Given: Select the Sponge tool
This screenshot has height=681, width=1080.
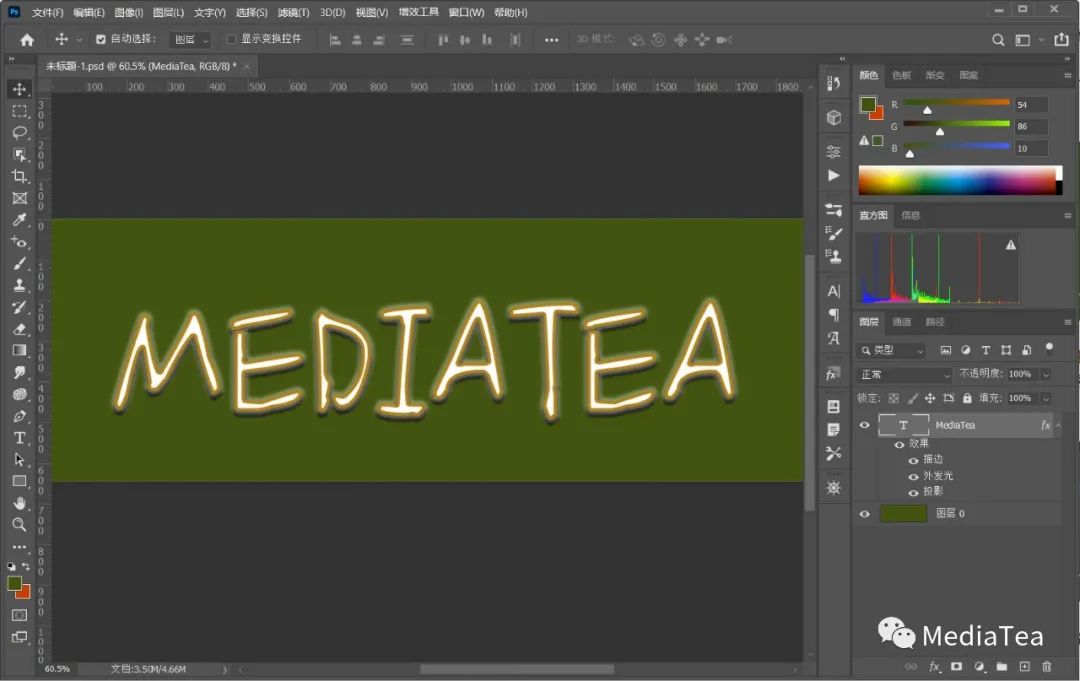Looking at the screenshot, I should point(19,395).
